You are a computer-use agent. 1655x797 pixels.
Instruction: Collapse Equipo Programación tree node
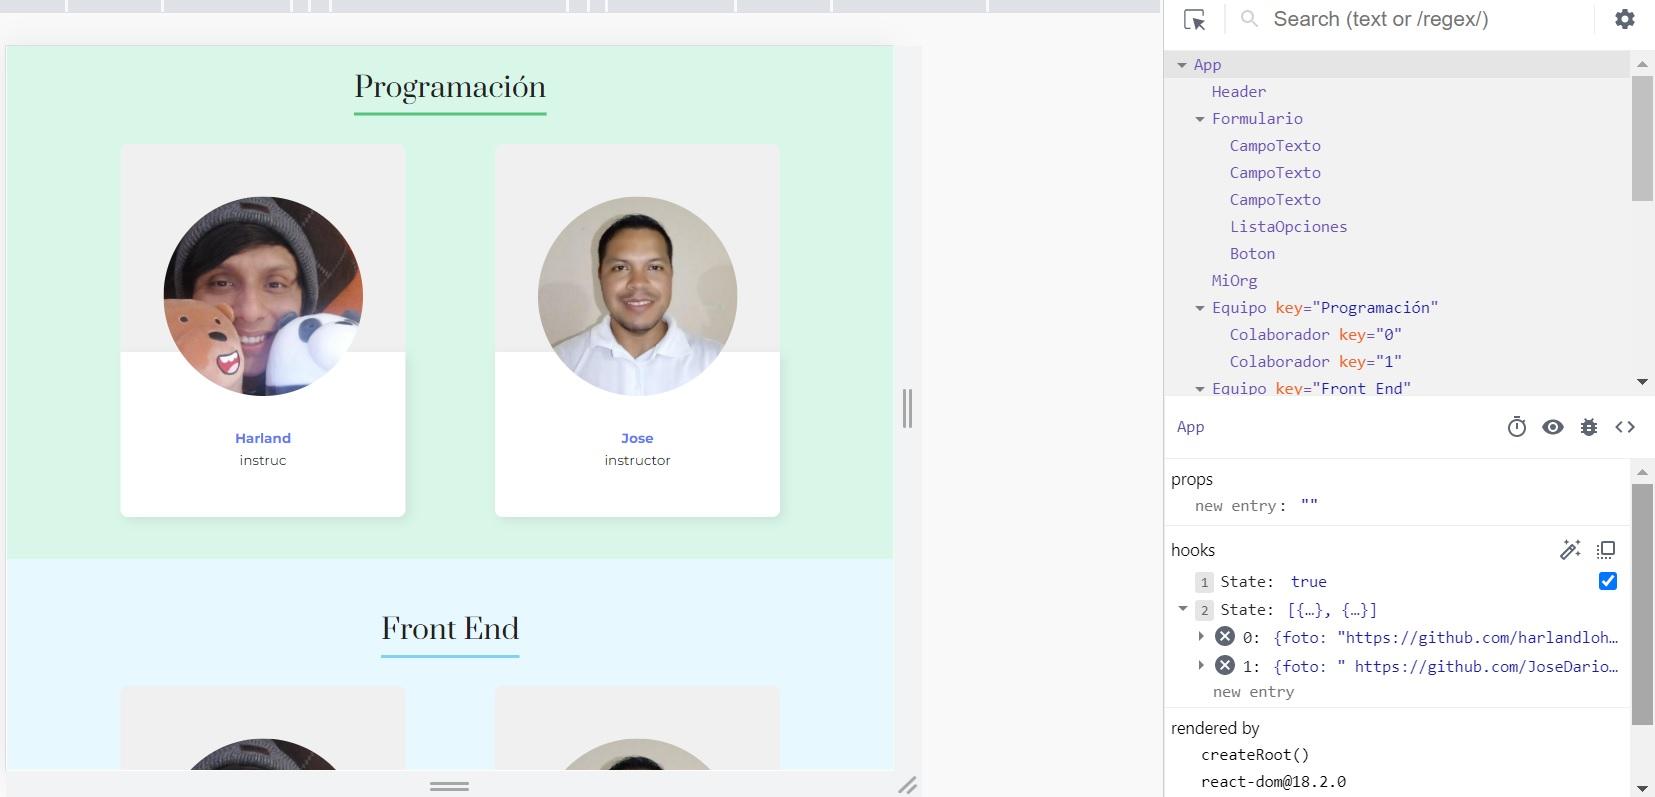point(1200,308)
